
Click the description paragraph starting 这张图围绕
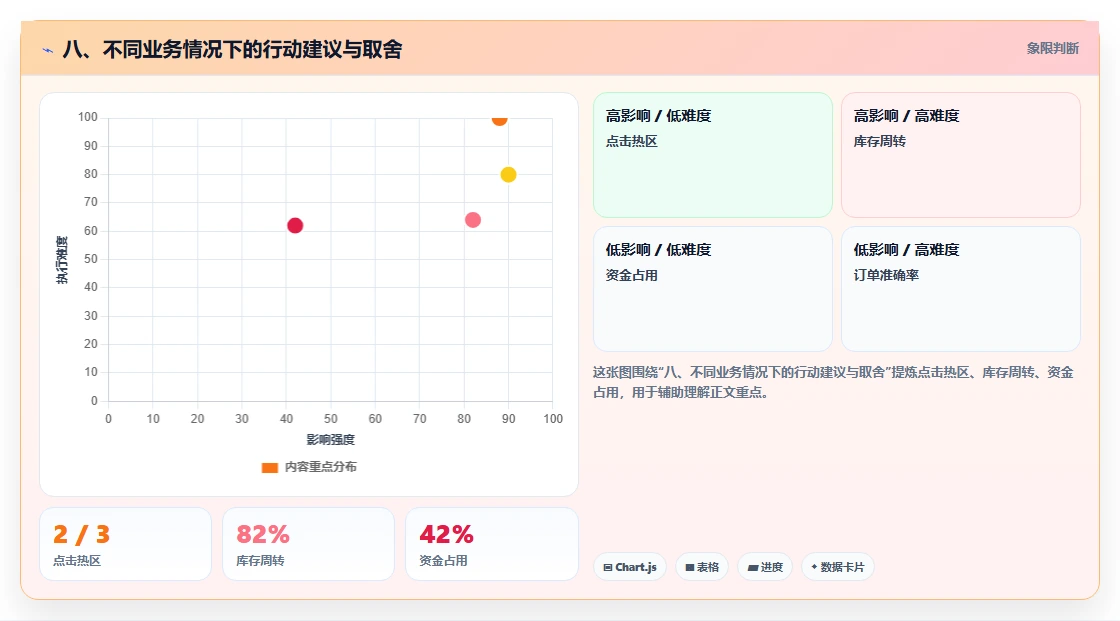(x=834, y=382)
